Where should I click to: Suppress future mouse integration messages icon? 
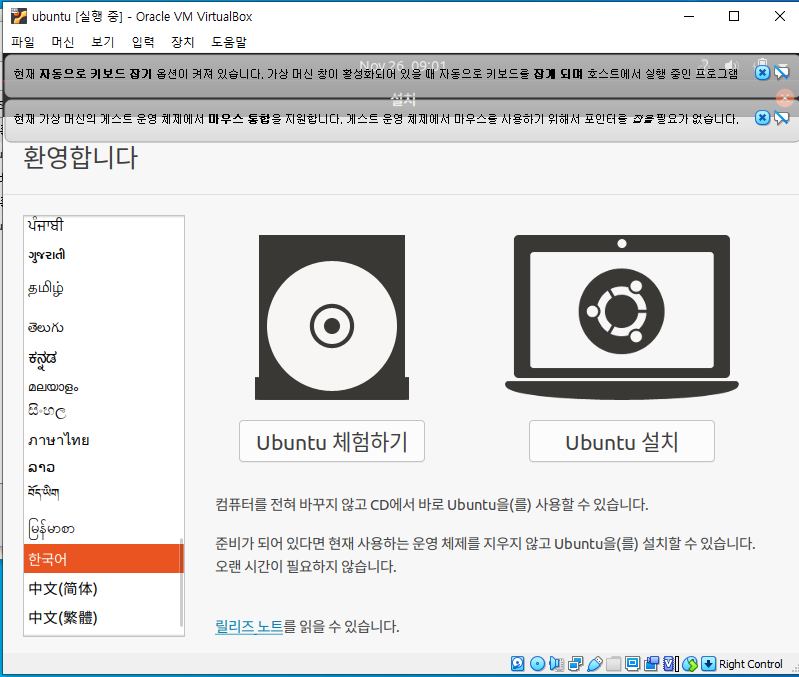pyautogui.click(x=781, y=118)
